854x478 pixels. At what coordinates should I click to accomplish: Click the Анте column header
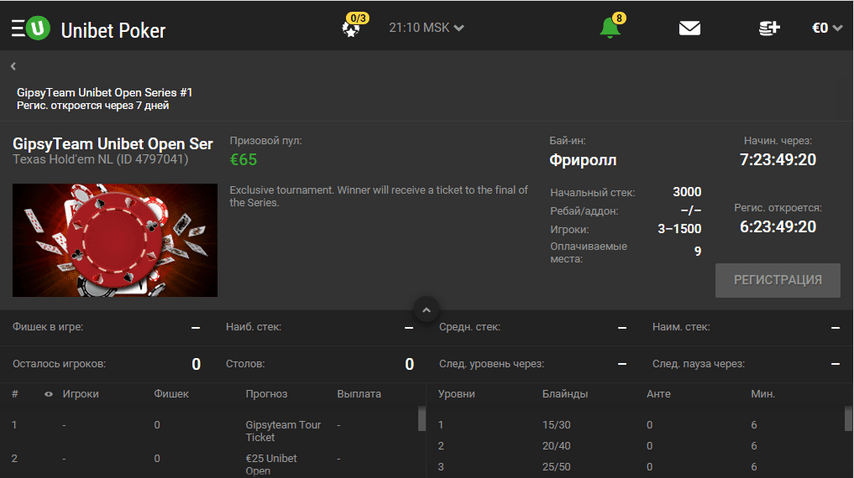(658, 394)
